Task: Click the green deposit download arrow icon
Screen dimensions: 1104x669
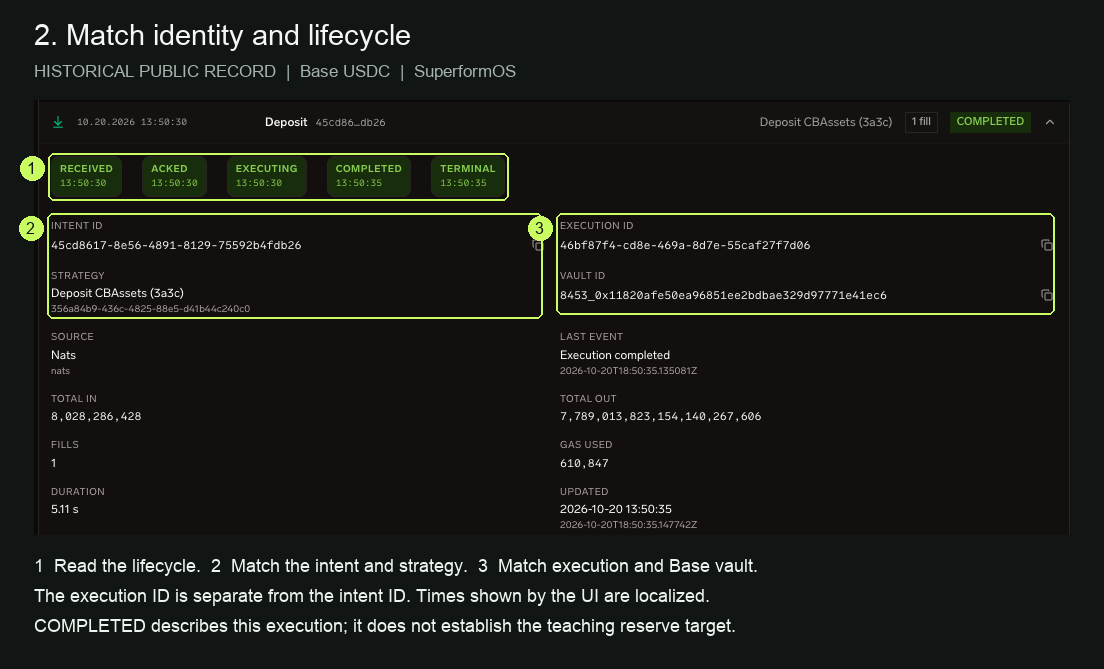Action: click(58, 123)
